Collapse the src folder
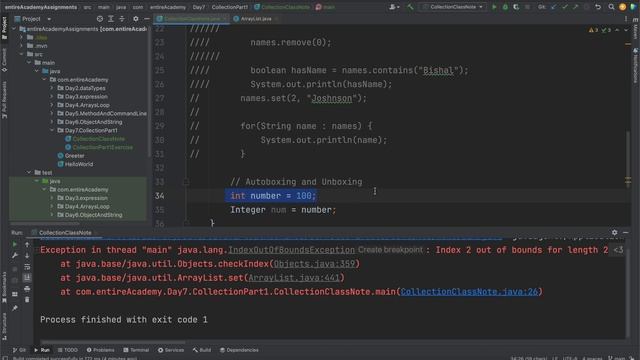Image resolution: width=640 pixels, height=360 pixels. click(22, 54)
